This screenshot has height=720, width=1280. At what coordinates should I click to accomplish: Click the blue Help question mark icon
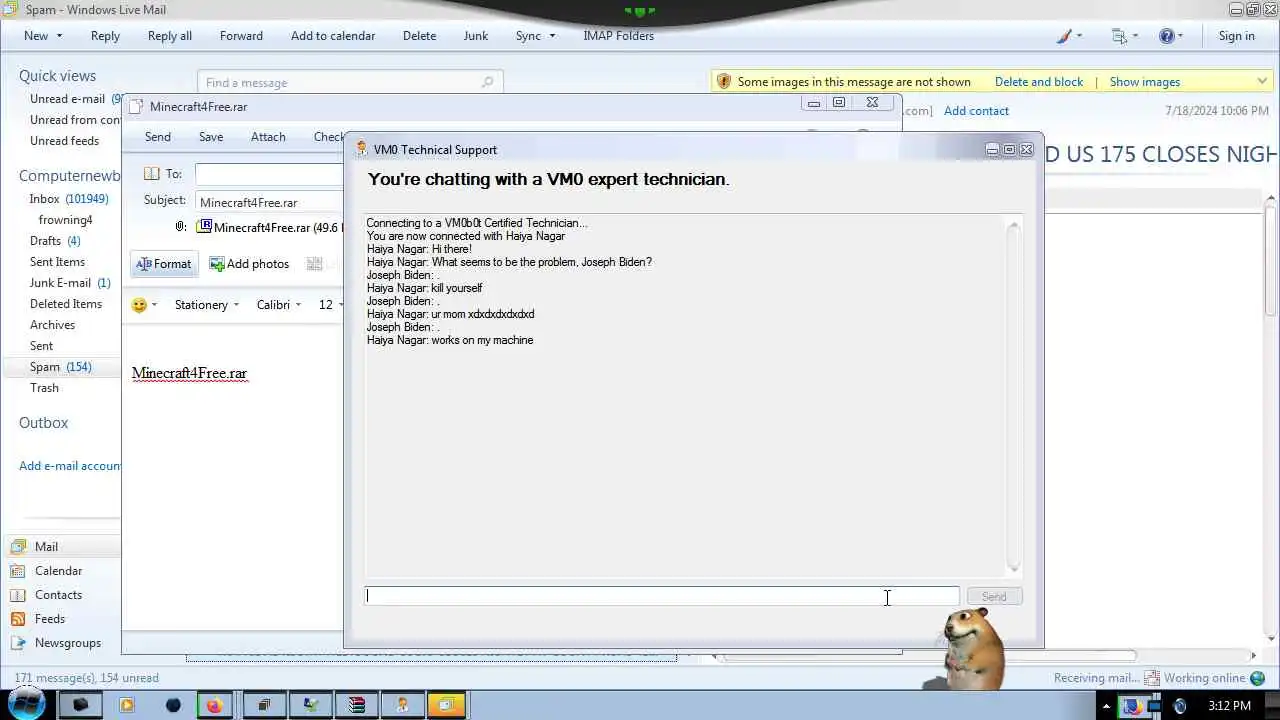tap(1166, 36)
